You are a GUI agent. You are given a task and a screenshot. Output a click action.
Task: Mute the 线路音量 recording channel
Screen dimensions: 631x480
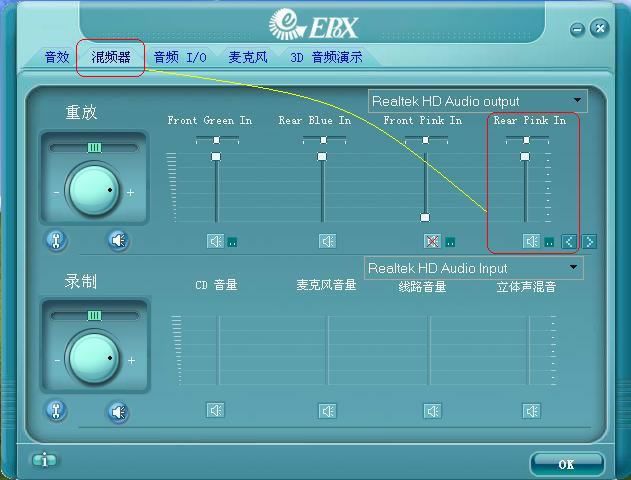(432, 411)
